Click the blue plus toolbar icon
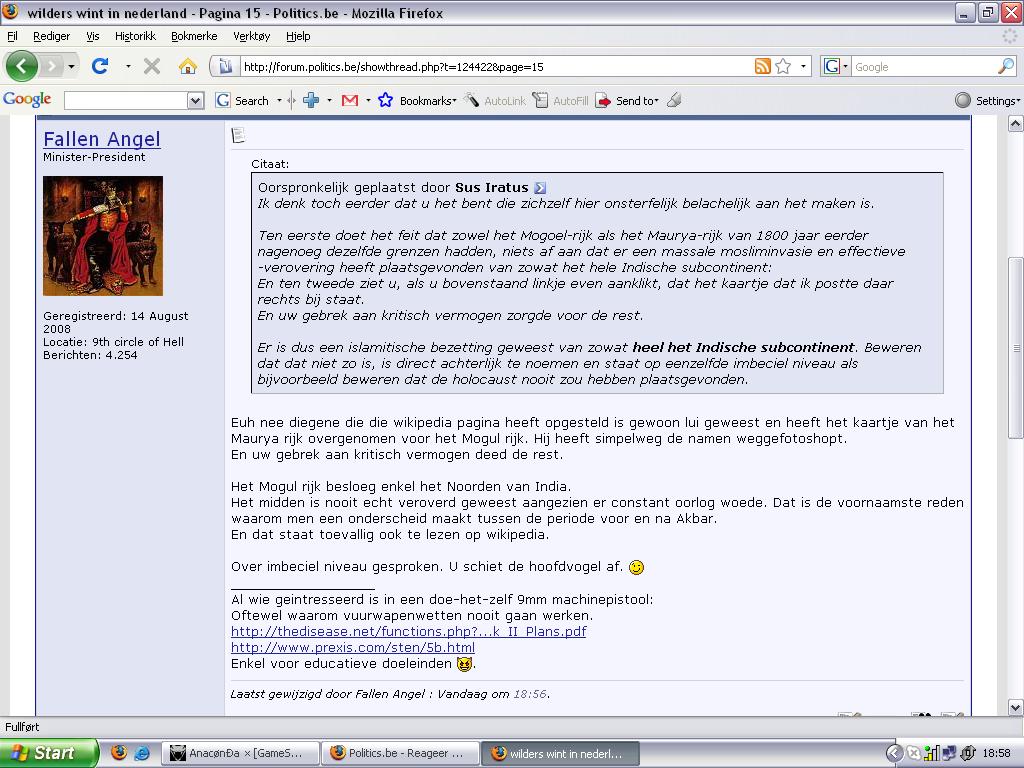Image resolution: width=1024 pixels, height=768 pixels. [x=311, y=101]
